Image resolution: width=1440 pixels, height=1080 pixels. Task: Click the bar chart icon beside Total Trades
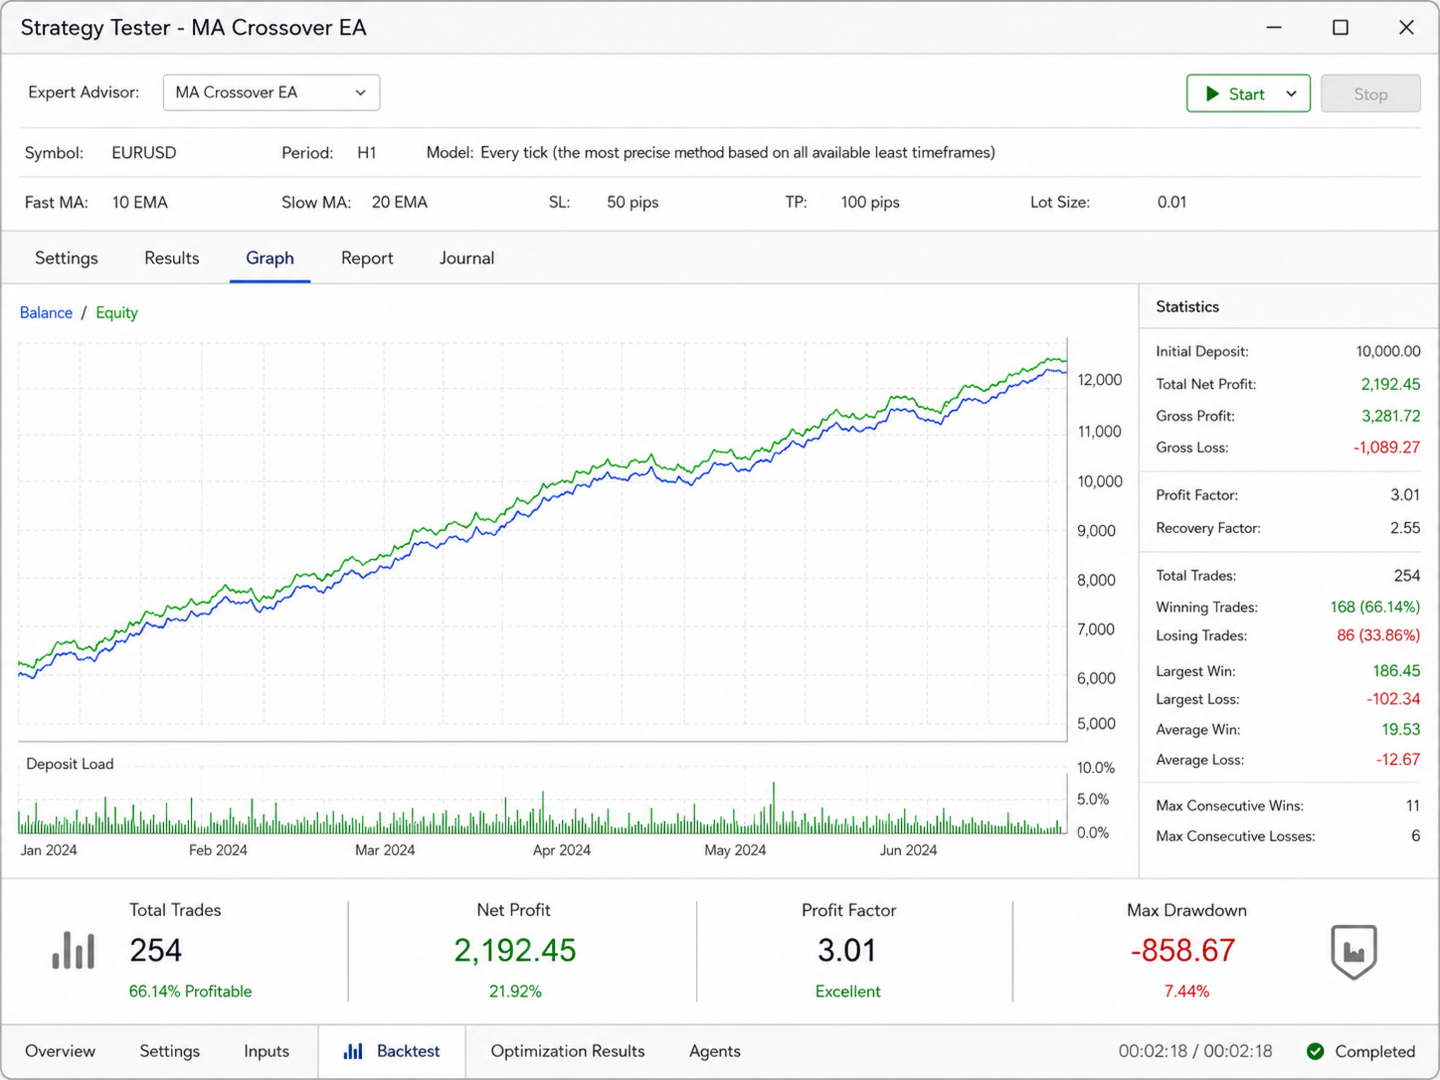tap(73, 950)
